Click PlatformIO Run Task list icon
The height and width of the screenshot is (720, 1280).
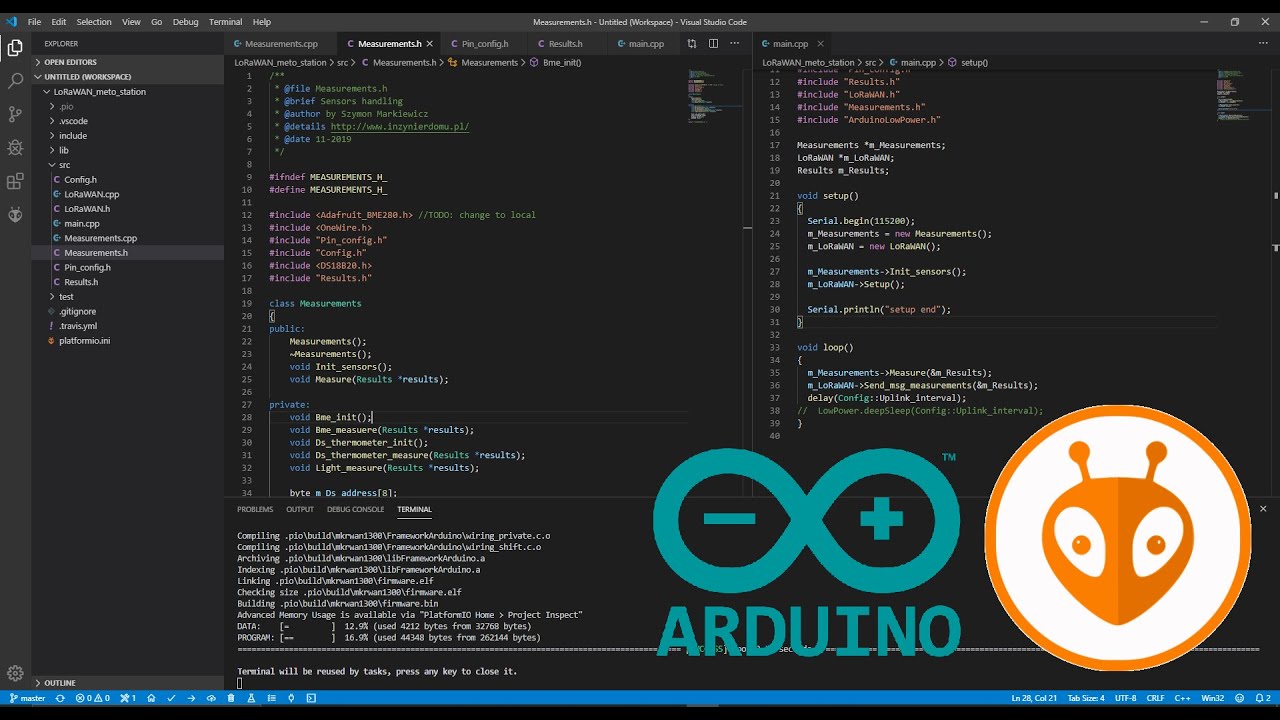271,698
